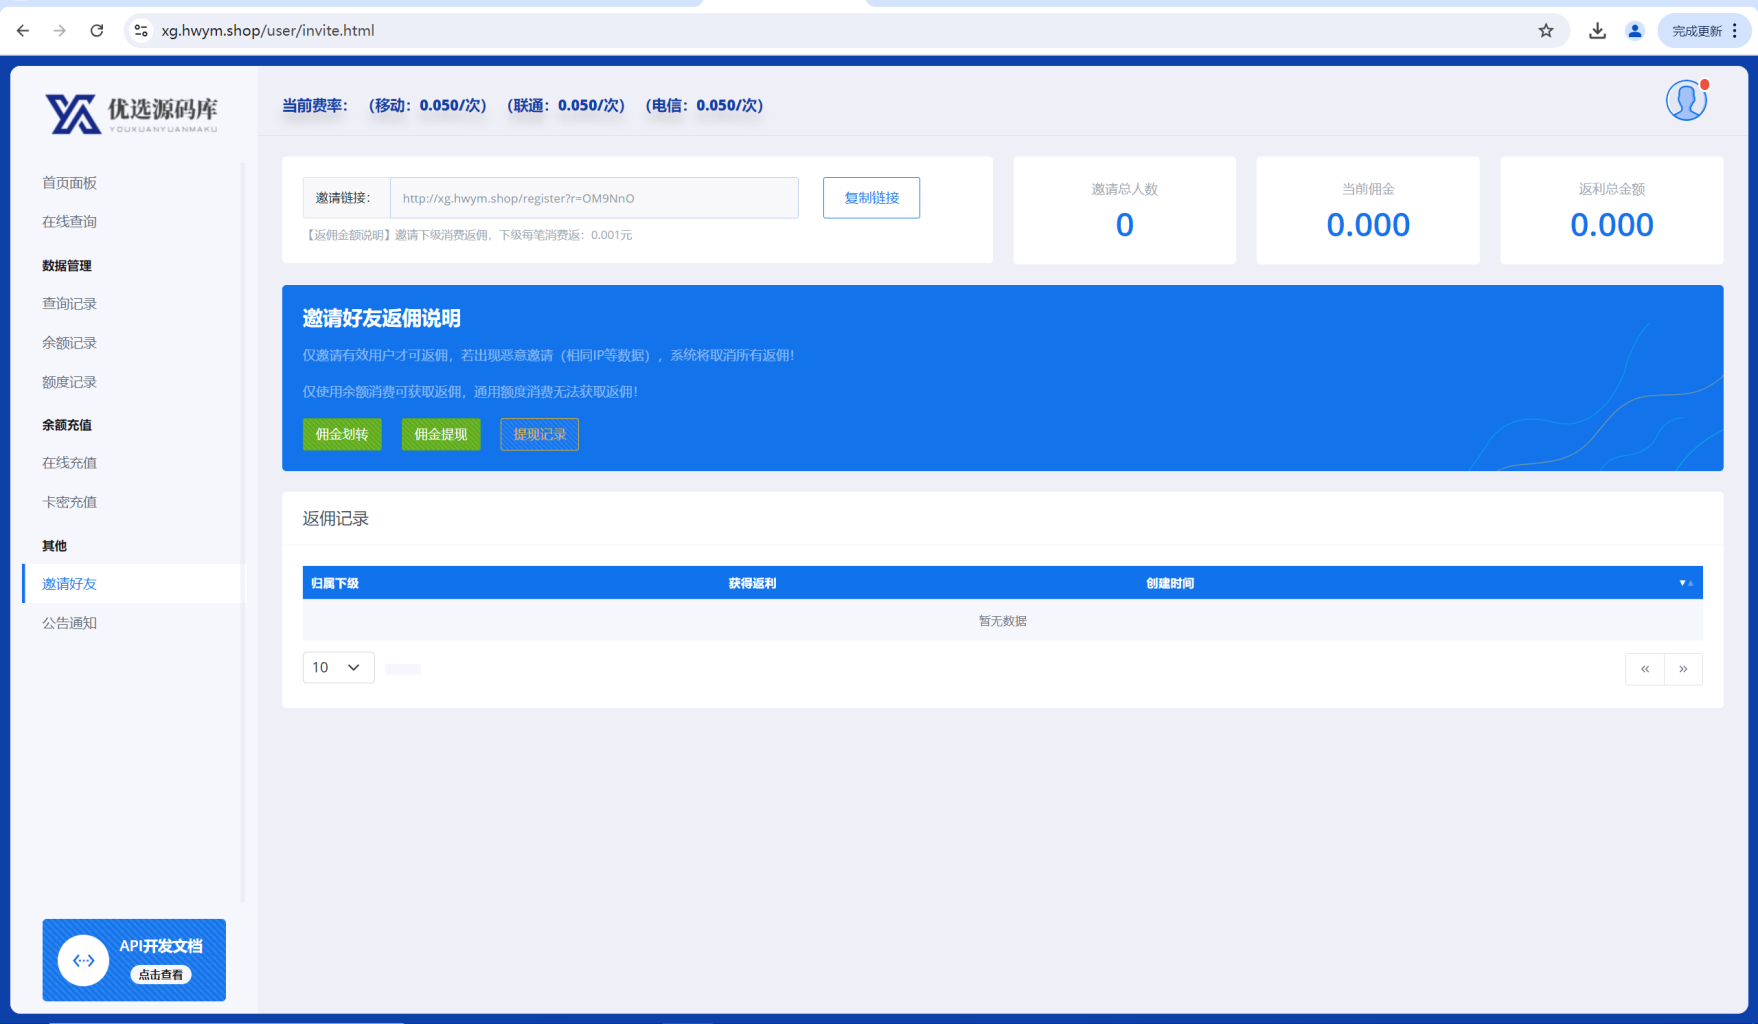Screen dimensions: 1758x1024
Task: Navigate to 公告通知 menu item
Action: click(x=70, y=623)
